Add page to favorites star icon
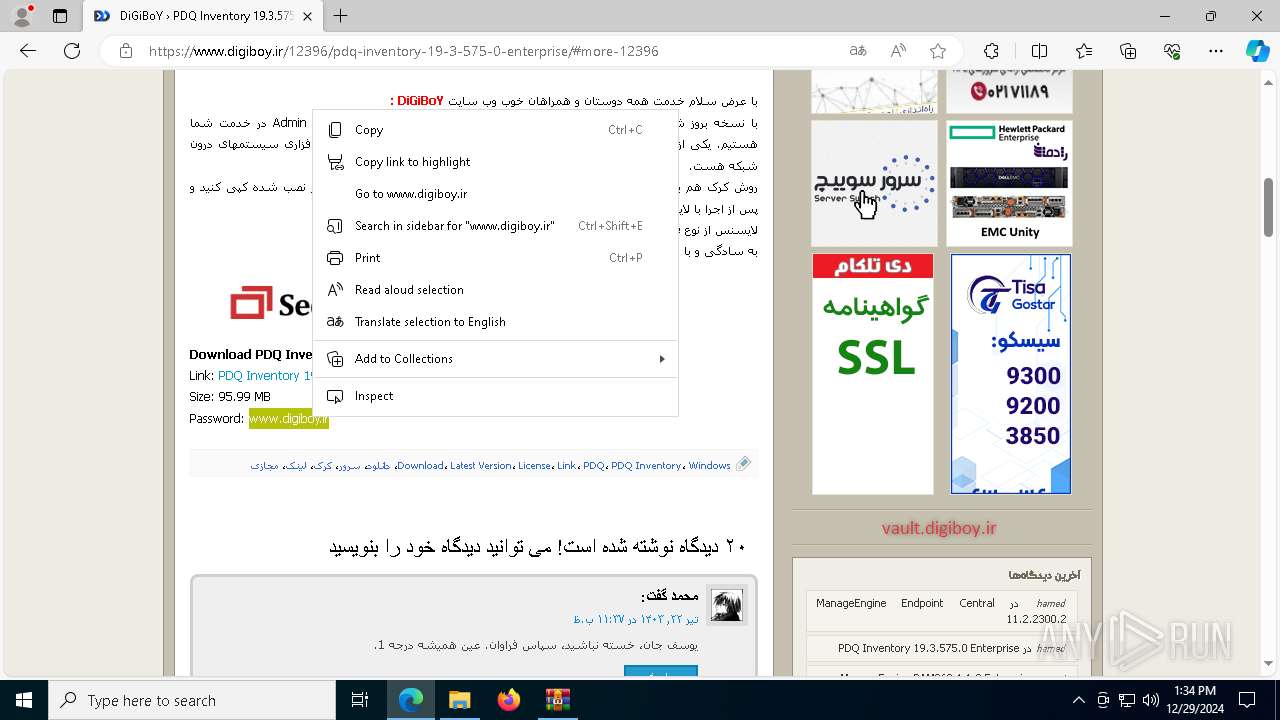The width and height of the screenshot is (1280, 720). [x=937, y=51]
